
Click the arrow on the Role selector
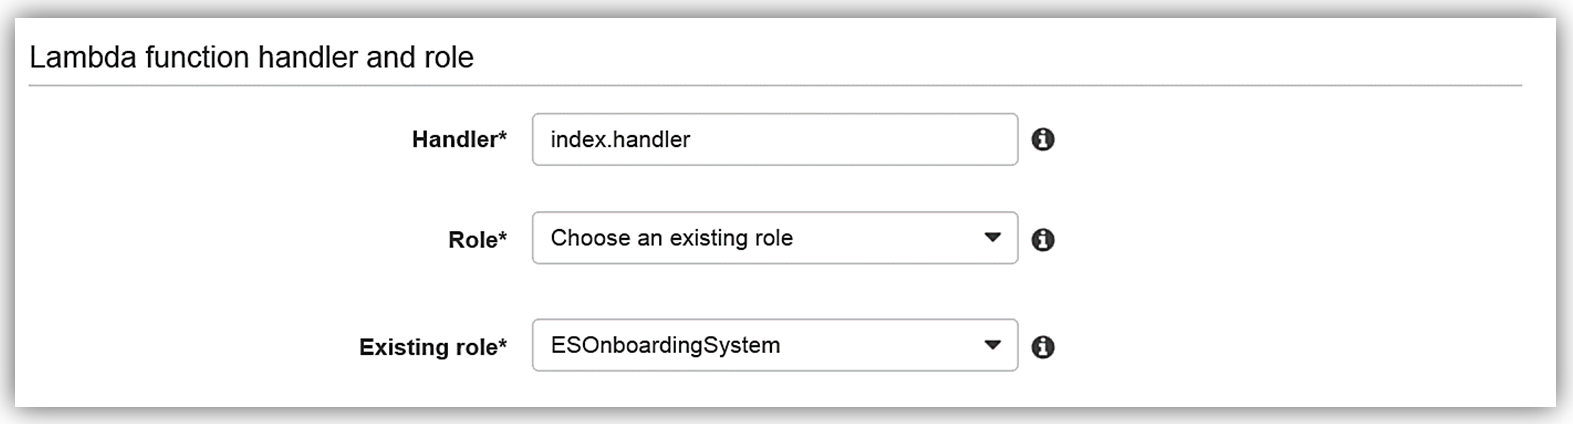tap(992, 238)
